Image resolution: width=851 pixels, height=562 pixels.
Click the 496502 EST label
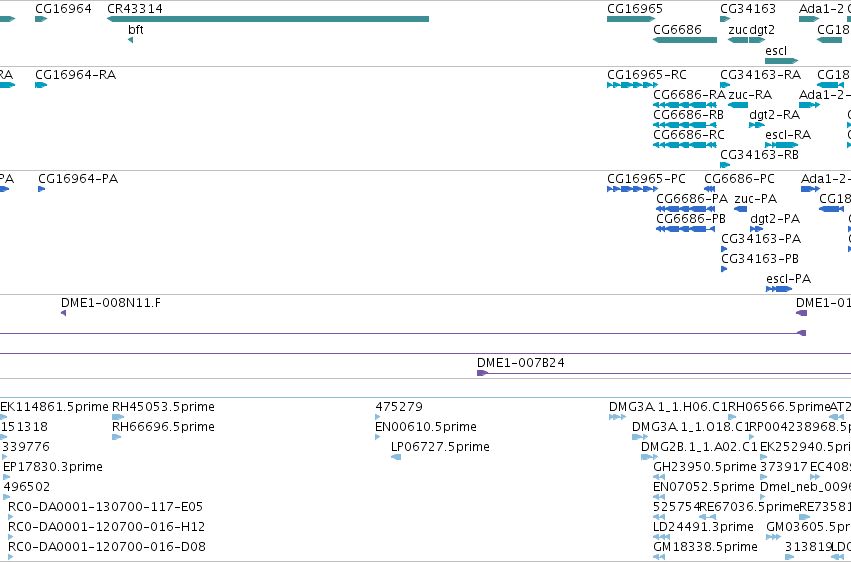[27, 487]
